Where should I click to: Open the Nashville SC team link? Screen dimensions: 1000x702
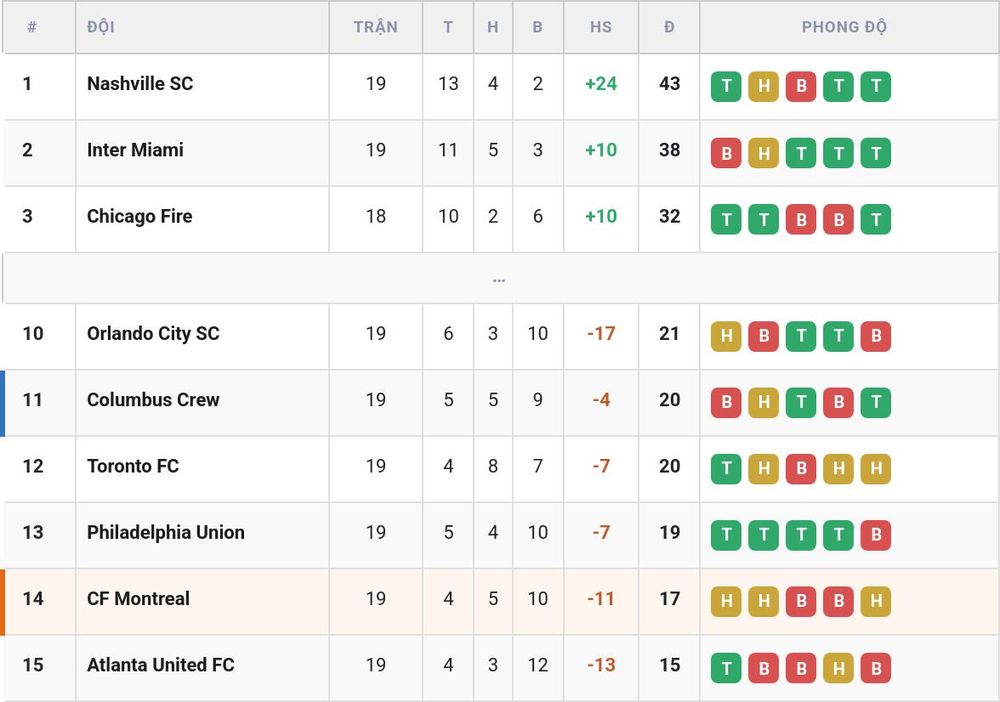140,84
